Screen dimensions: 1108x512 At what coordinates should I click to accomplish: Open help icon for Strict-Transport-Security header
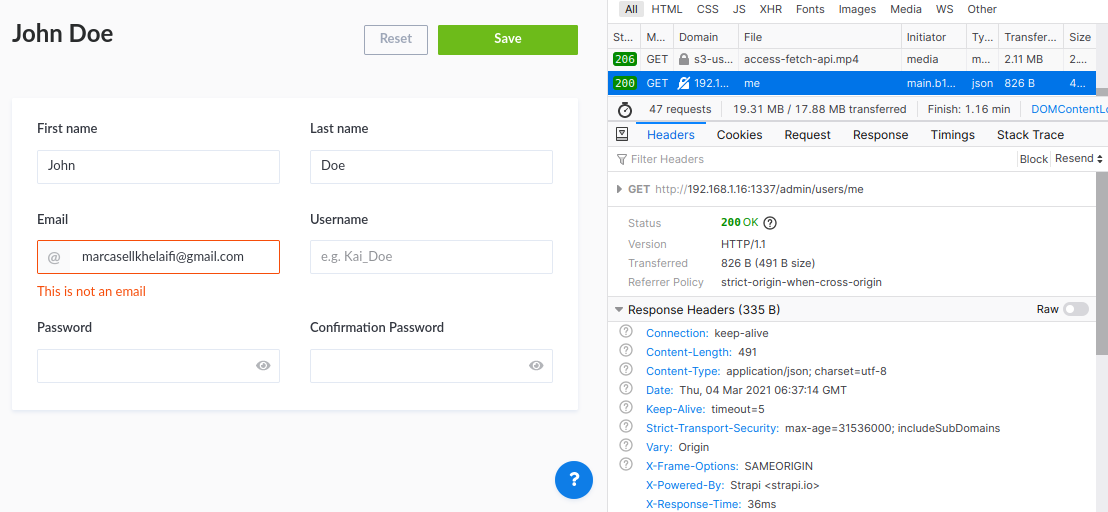click(625, 427)
